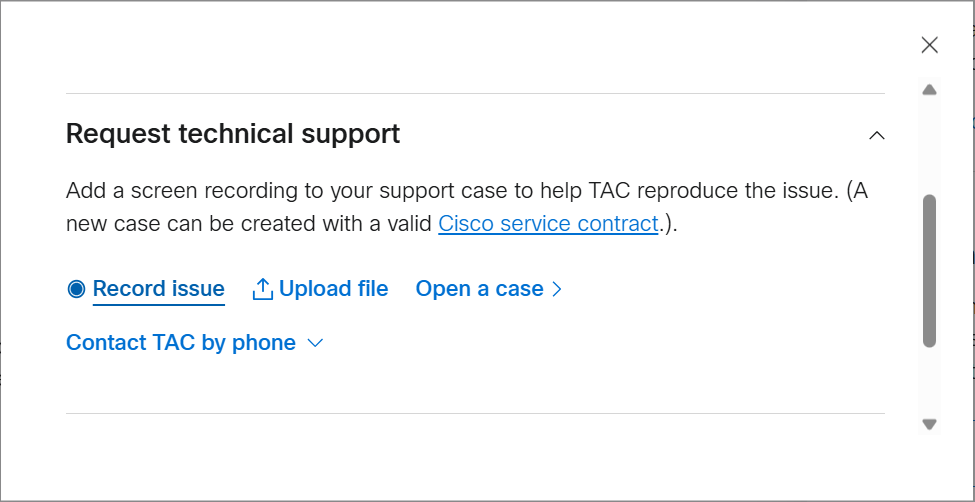The height and width of the screenshot is (502, 975).
Task: Choose the Upload file option
Action: point(333,289)
